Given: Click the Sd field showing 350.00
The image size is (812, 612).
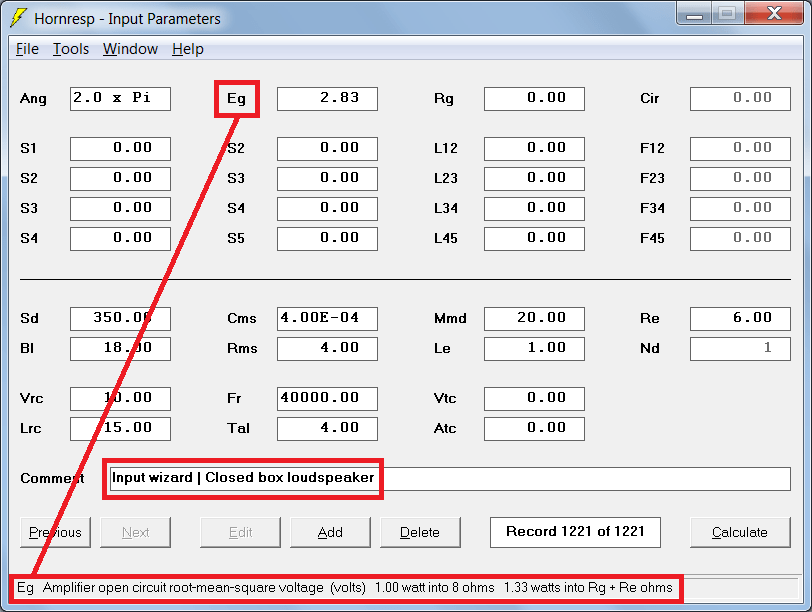Looking at the screenshot, I should [x=120, y=318].
